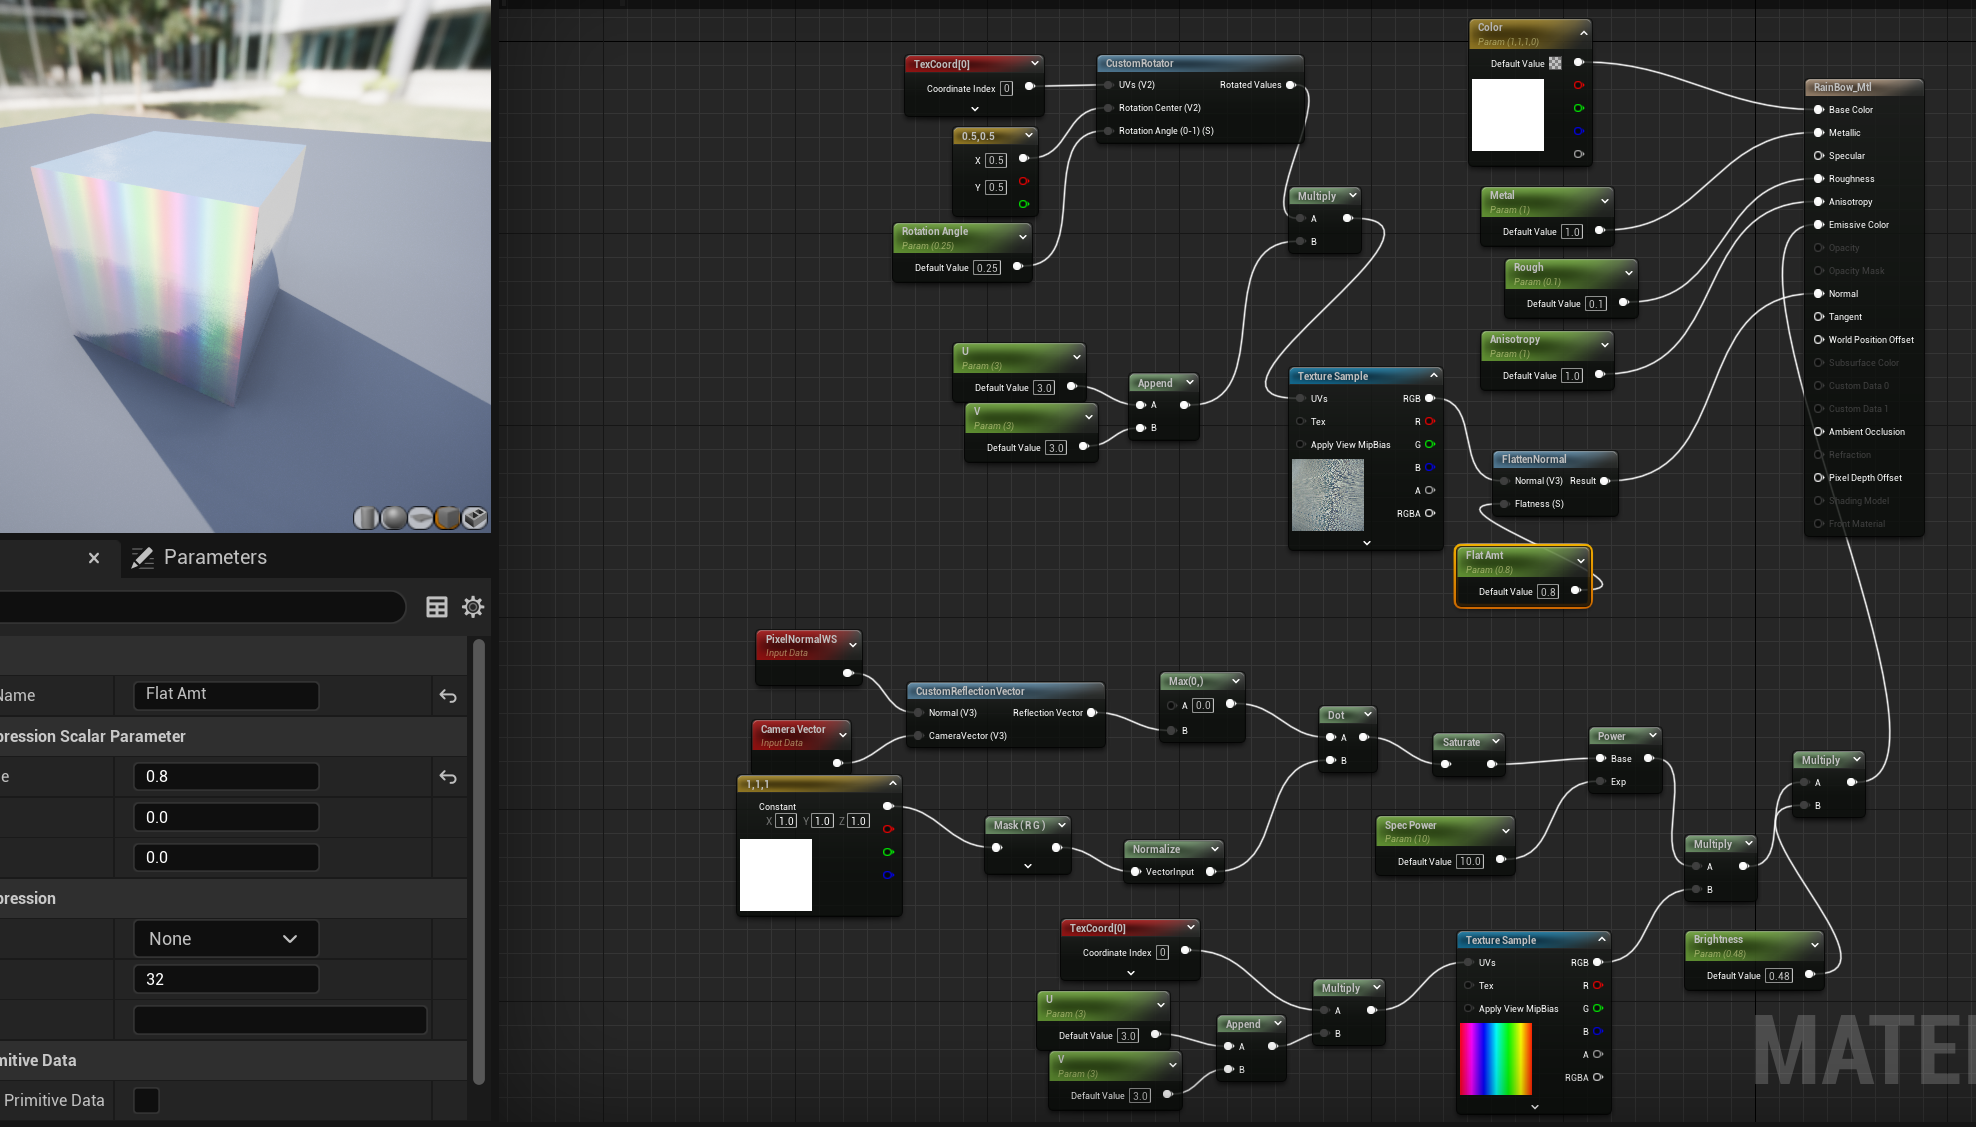1976x1127 pixels.
Task: Select plane preview mesh icon
Action: coord(420,517)
